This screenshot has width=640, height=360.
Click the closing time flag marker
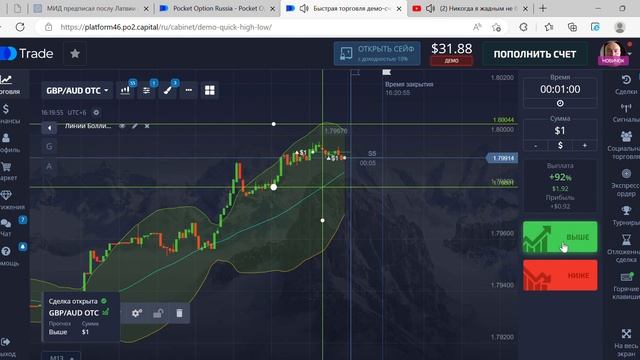click(x=387, y=72)
